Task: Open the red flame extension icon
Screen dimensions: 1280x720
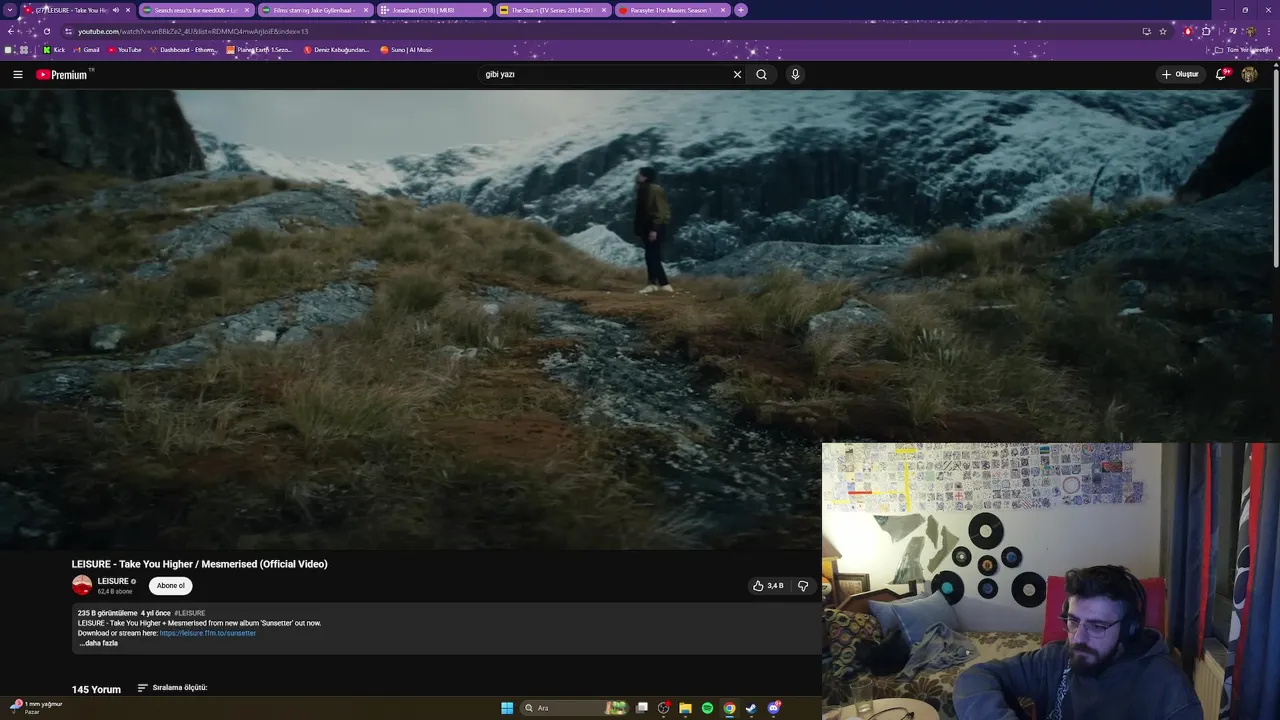Action: (1188, 31)
